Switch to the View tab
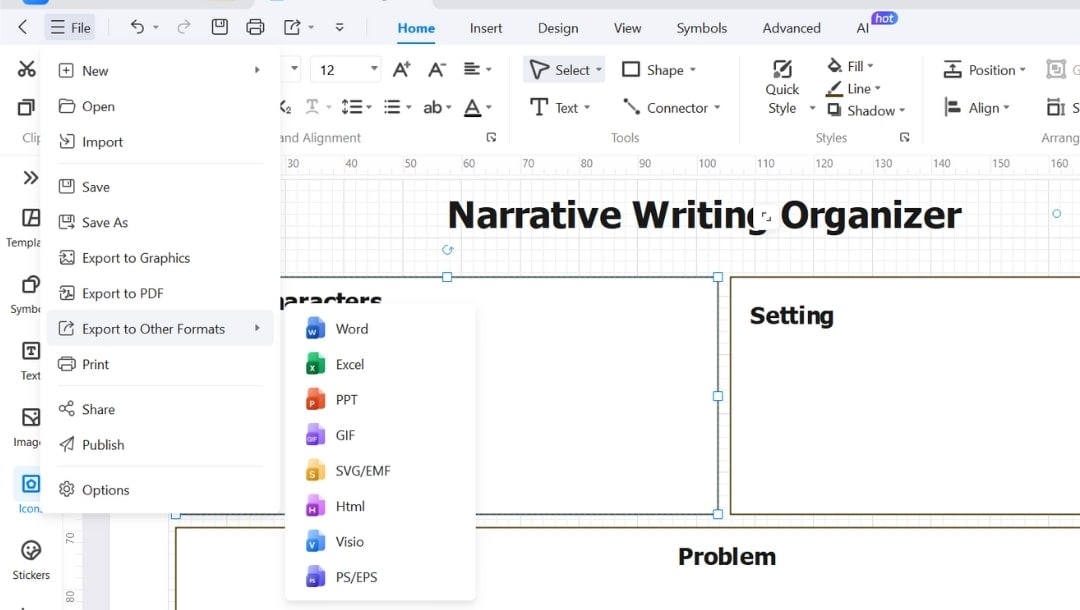 [x=627, y=28]
